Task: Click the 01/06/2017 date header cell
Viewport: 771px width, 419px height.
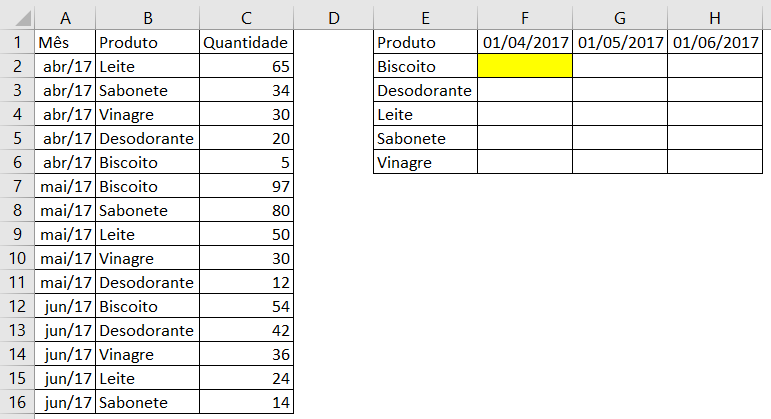Action: (714, 42)
